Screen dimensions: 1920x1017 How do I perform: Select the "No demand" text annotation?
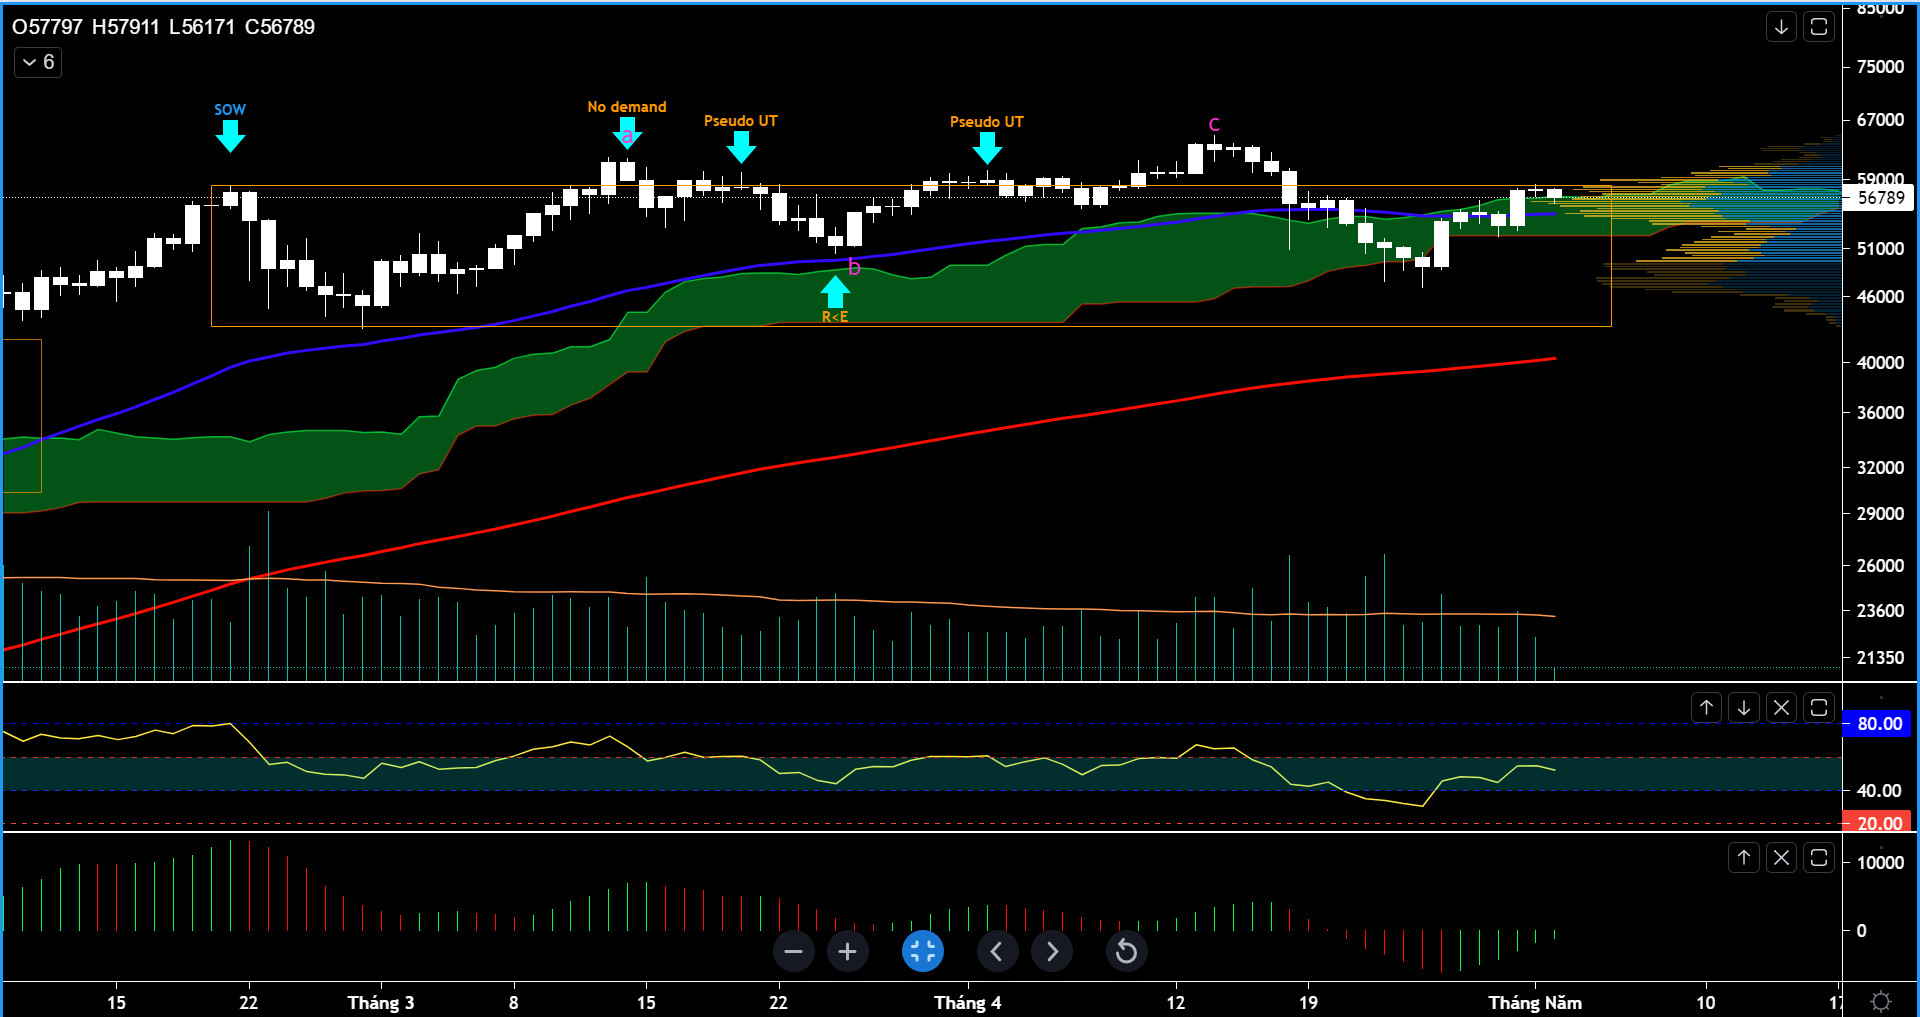[626, 107]
